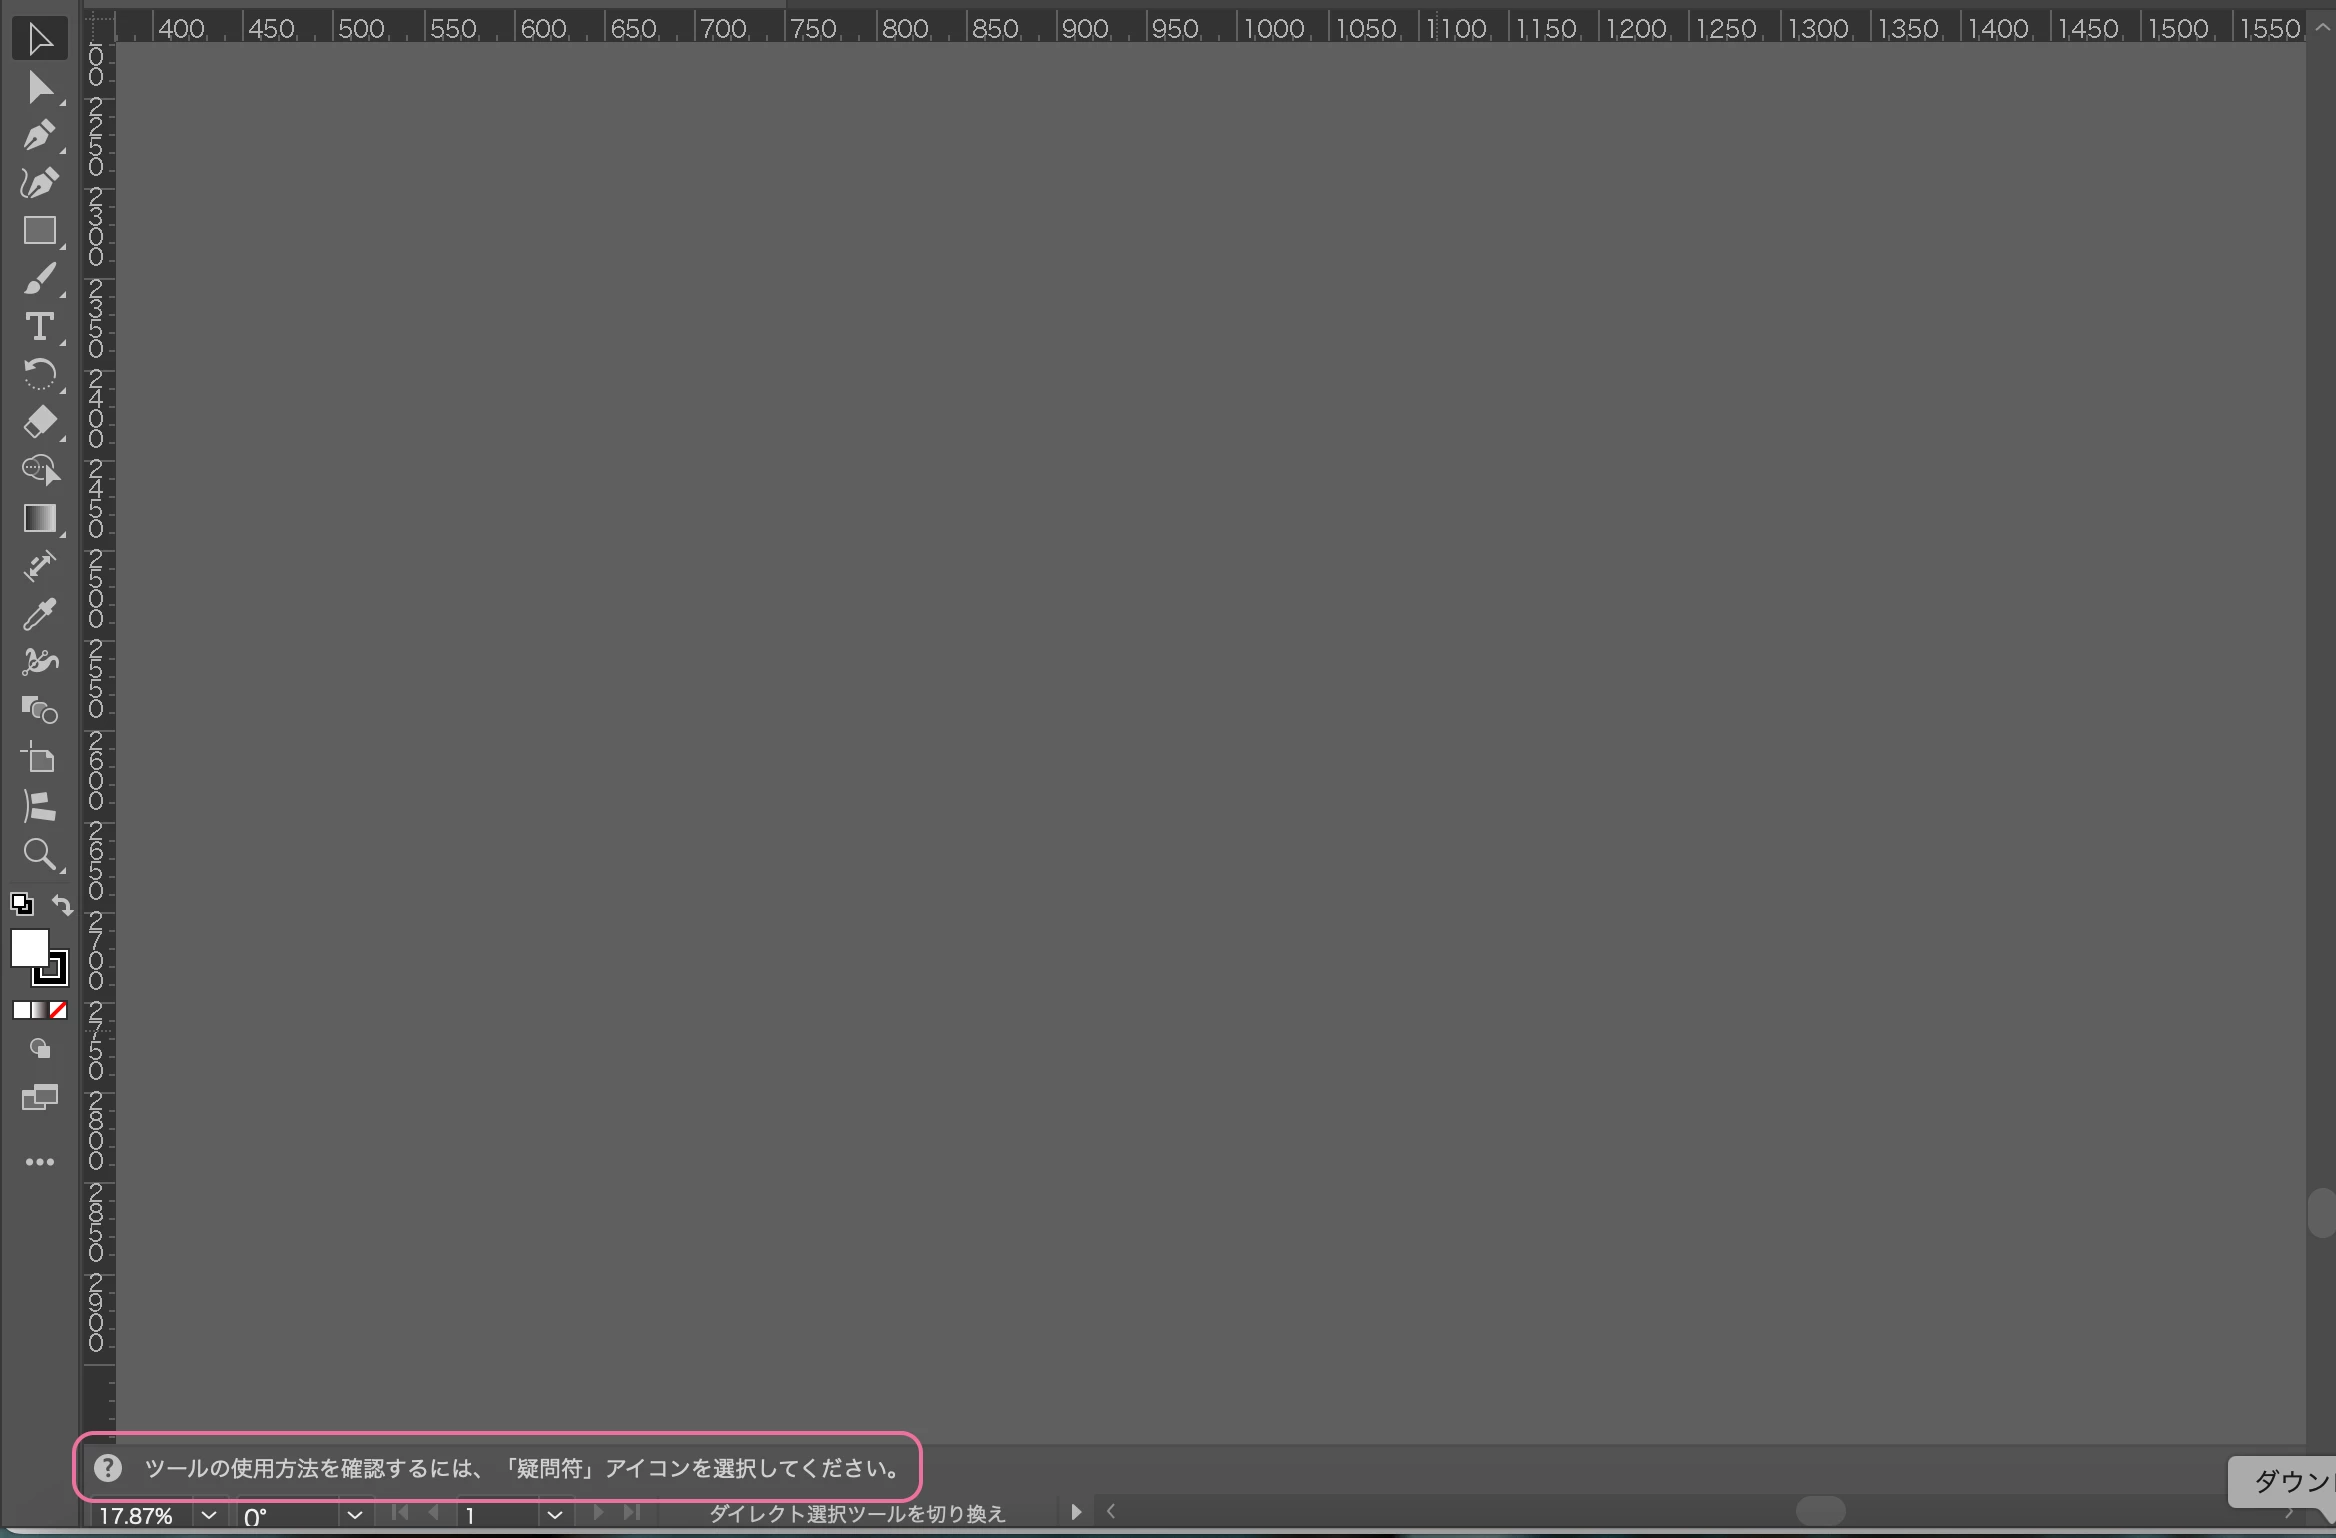The image size is (2336, 1538).
Task: Set fill to None red slash
Action: [x=59, y=1010]
